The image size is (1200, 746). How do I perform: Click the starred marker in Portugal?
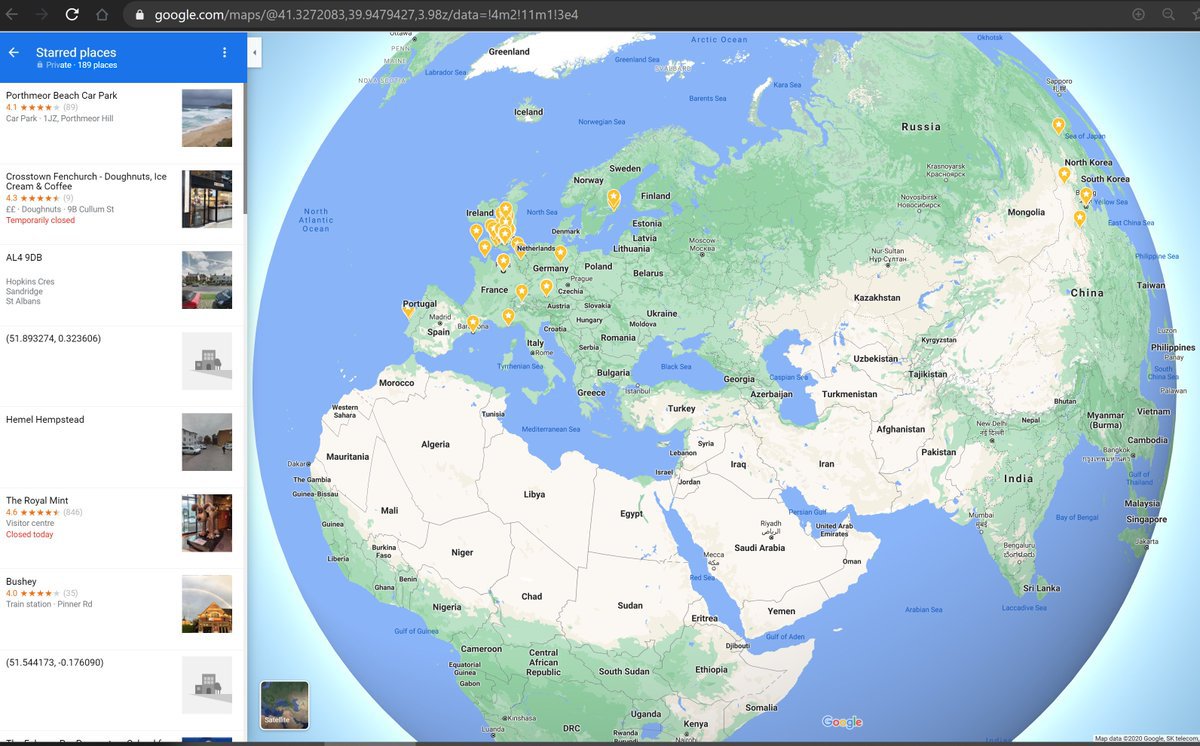[408, 309]
